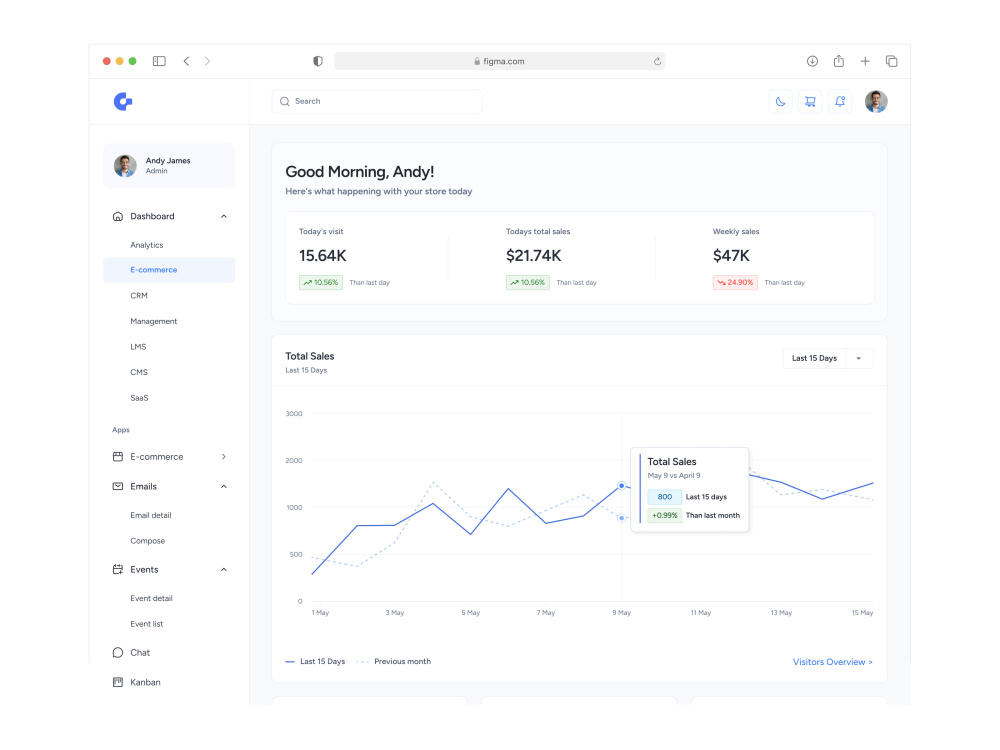Show browser tab overview icon
The height and width of the screenshot is (750, 1000).
pyautogui.click(x=892, y=61)
